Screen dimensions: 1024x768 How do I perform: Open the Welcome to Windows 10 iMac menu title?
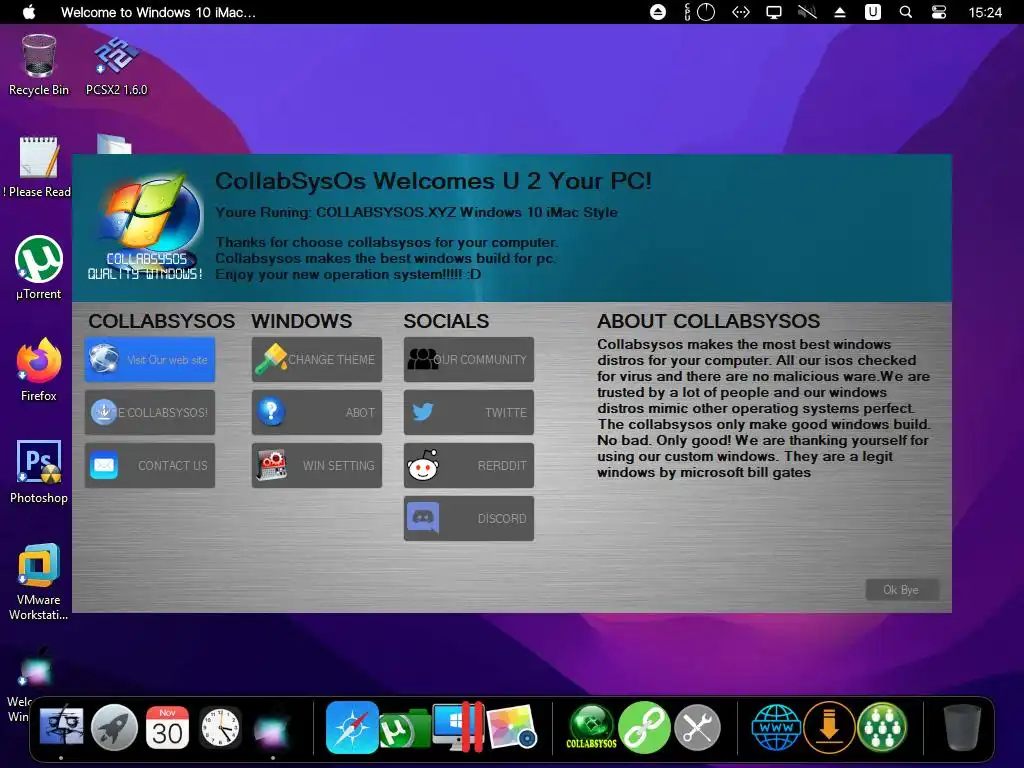158,12
